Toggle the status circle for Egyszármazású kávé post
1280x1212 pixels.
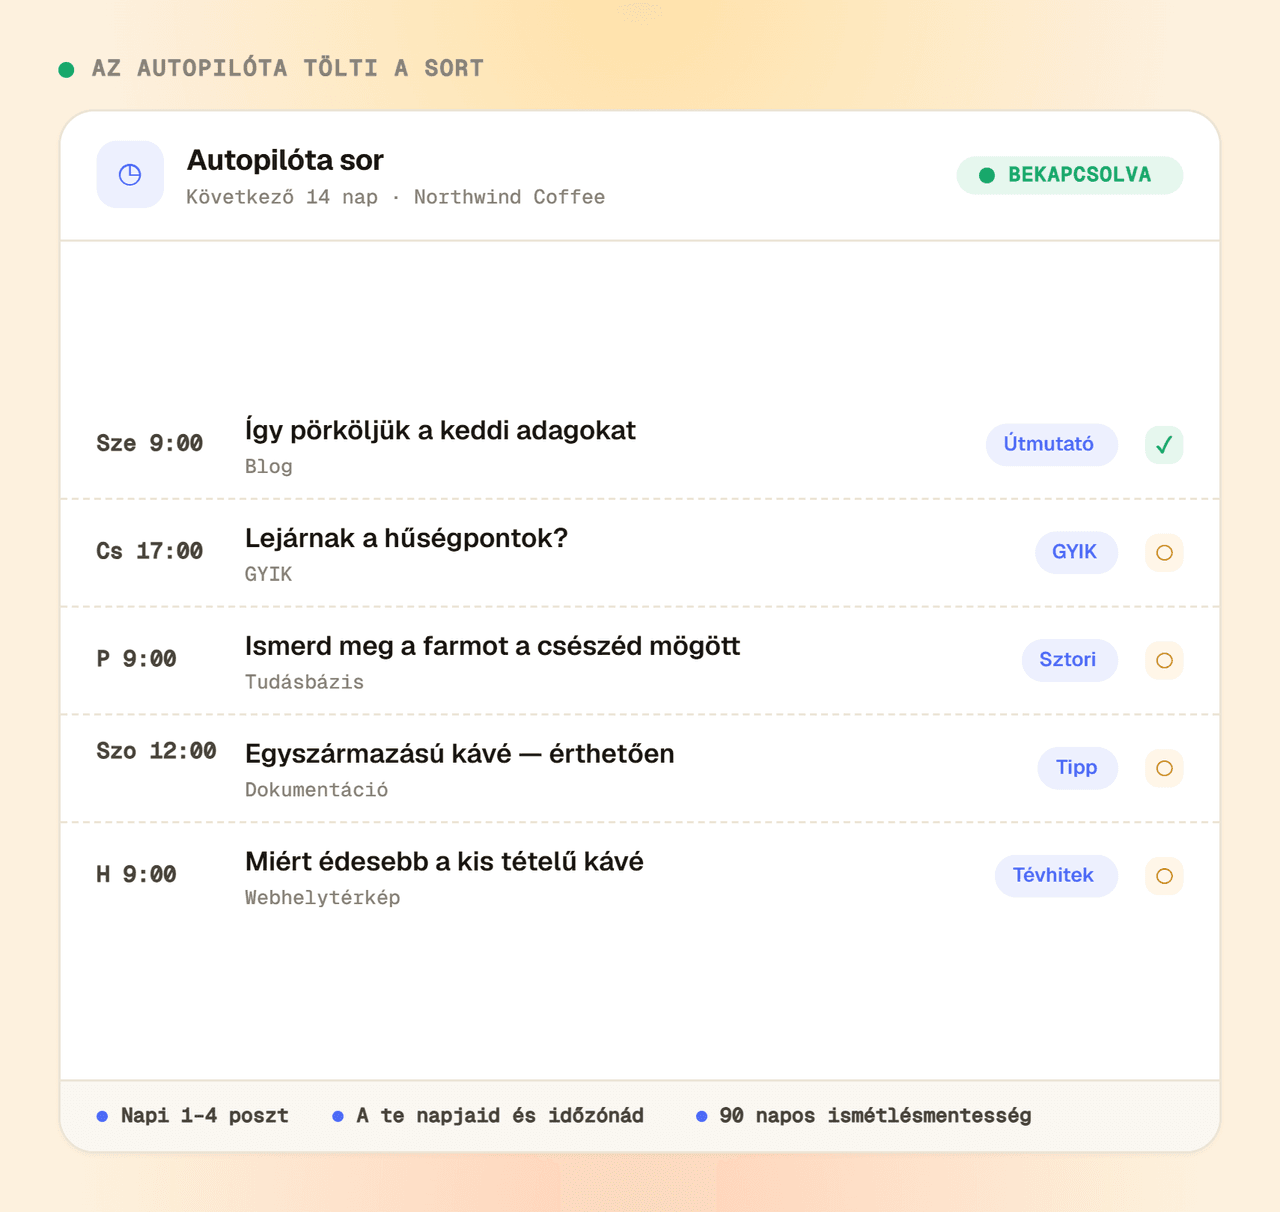[x=1164, y=768]
